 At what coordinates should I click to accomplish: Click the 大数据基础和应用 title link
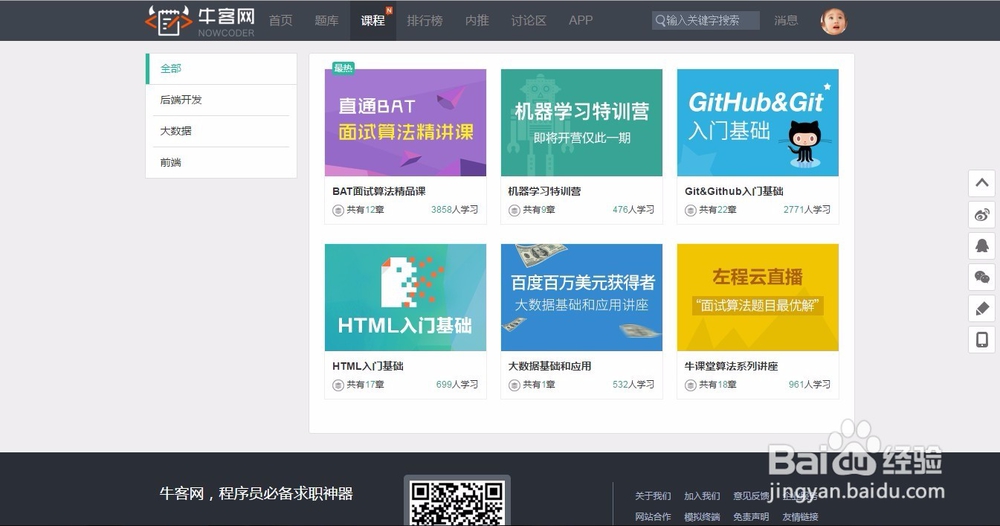pyautogui.click(x=550, y=366)
